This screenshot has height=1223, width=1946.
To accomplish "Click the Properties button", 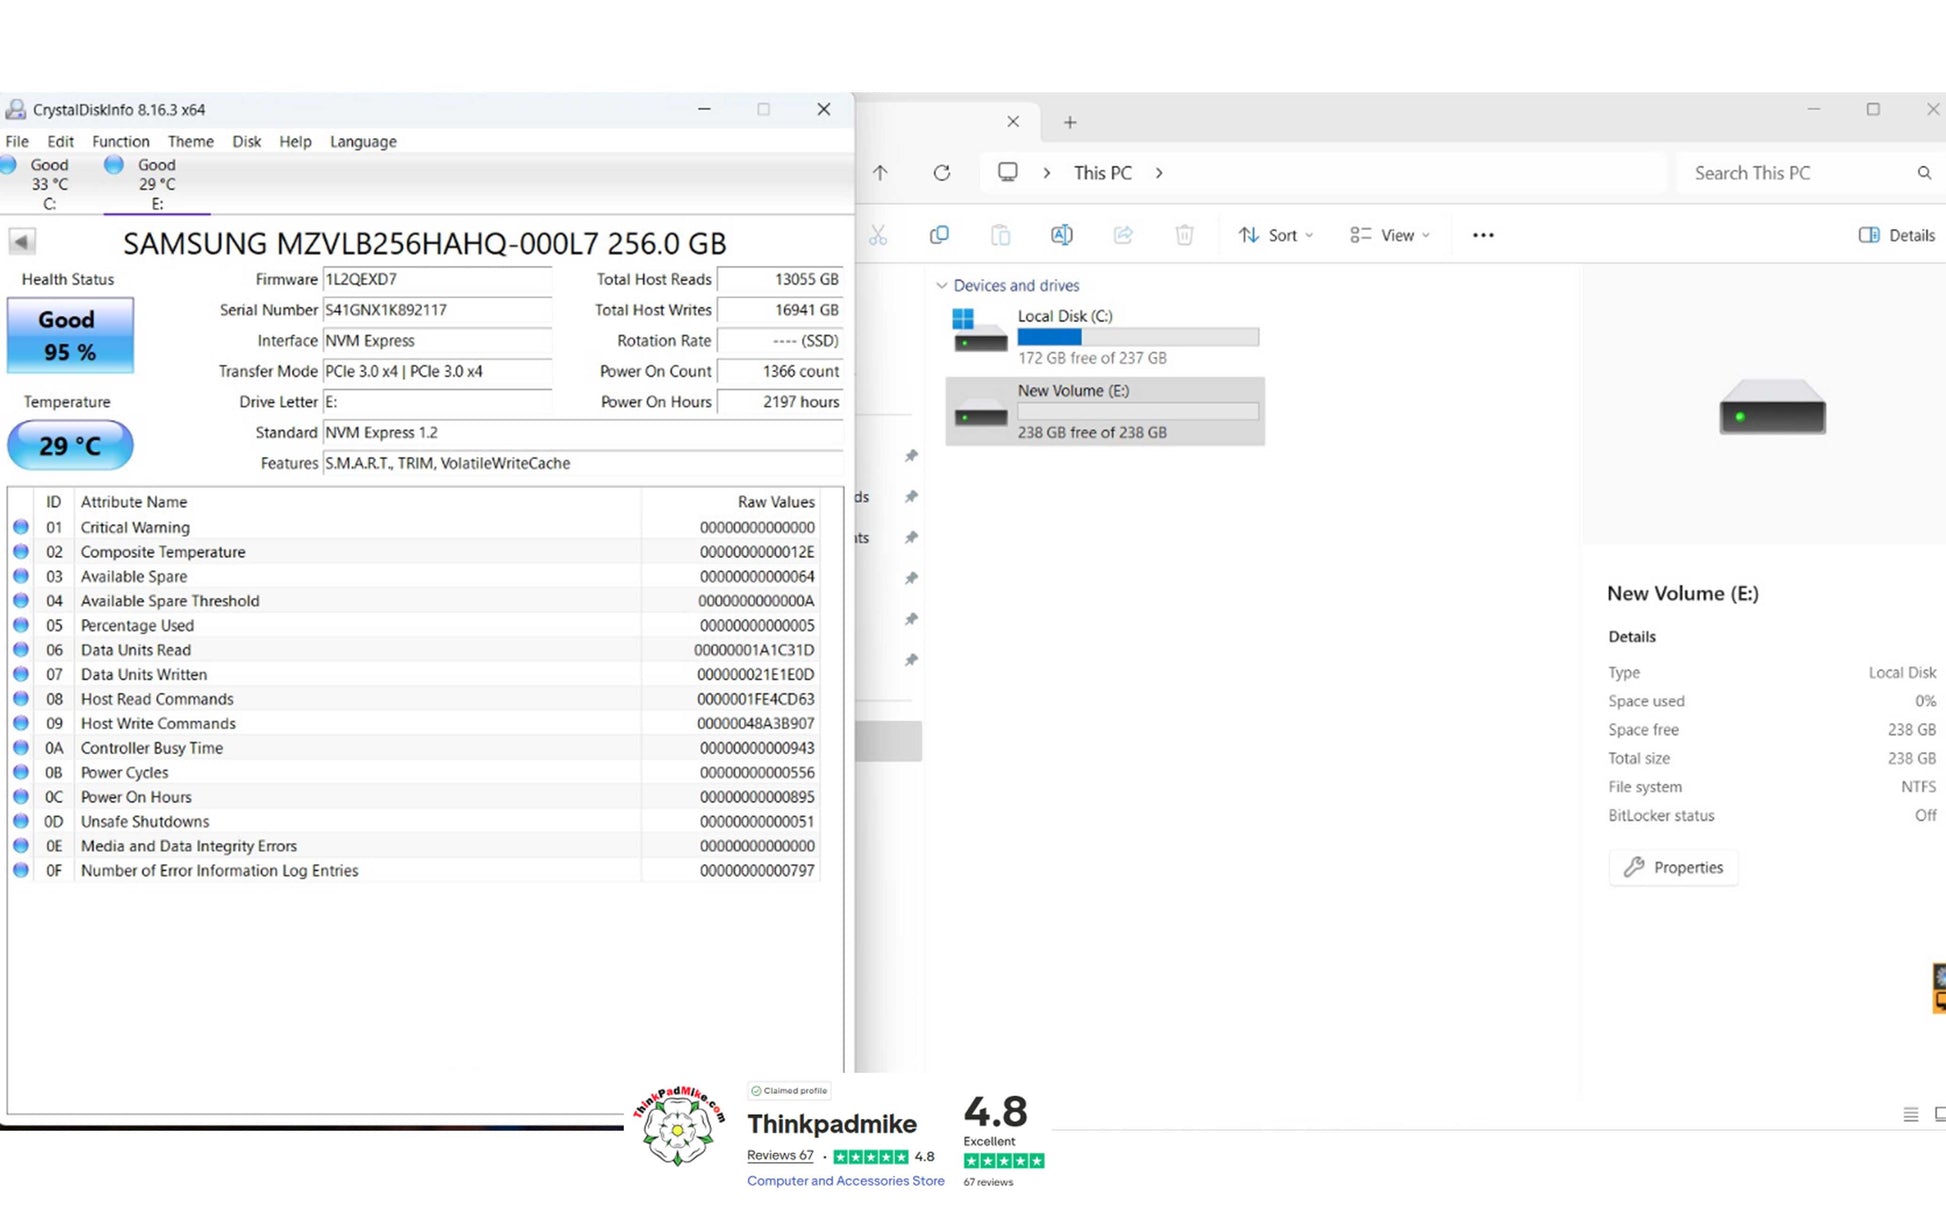I will 1673,867.
